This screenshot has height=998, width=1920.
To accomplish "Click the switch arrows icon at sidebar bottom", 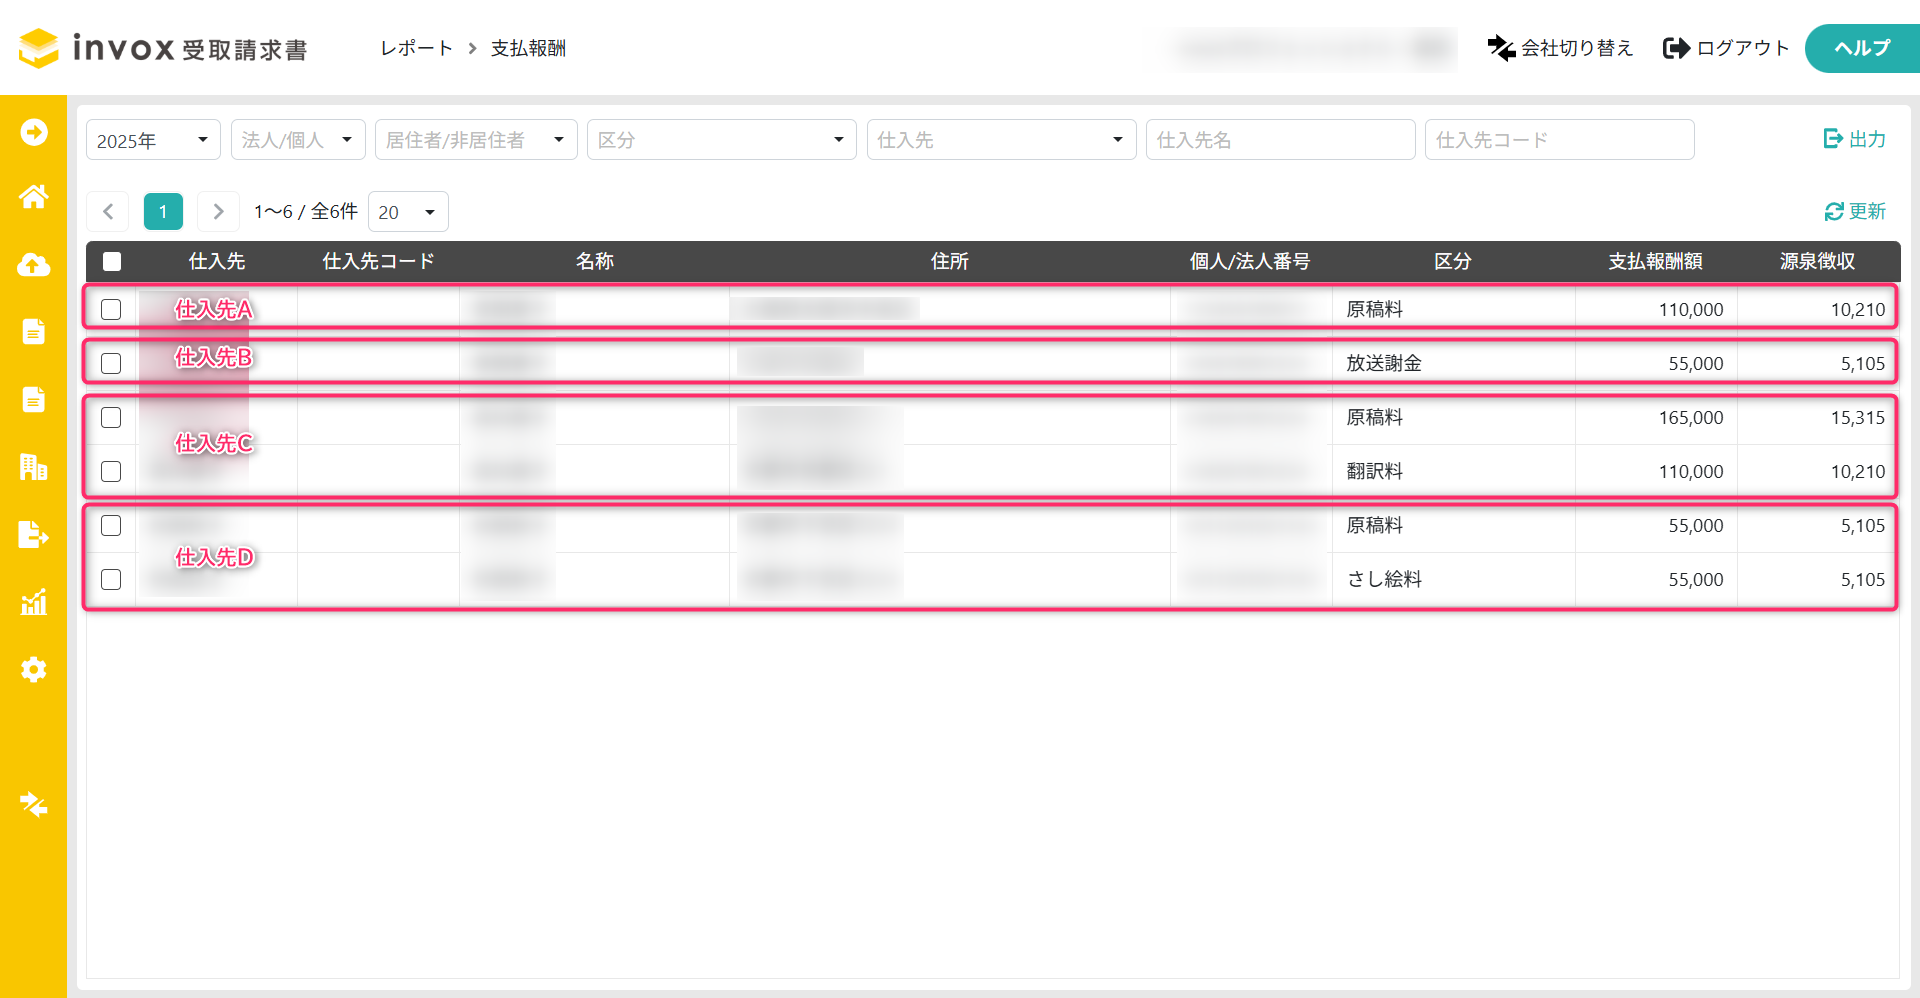I will tap(33, 804).
